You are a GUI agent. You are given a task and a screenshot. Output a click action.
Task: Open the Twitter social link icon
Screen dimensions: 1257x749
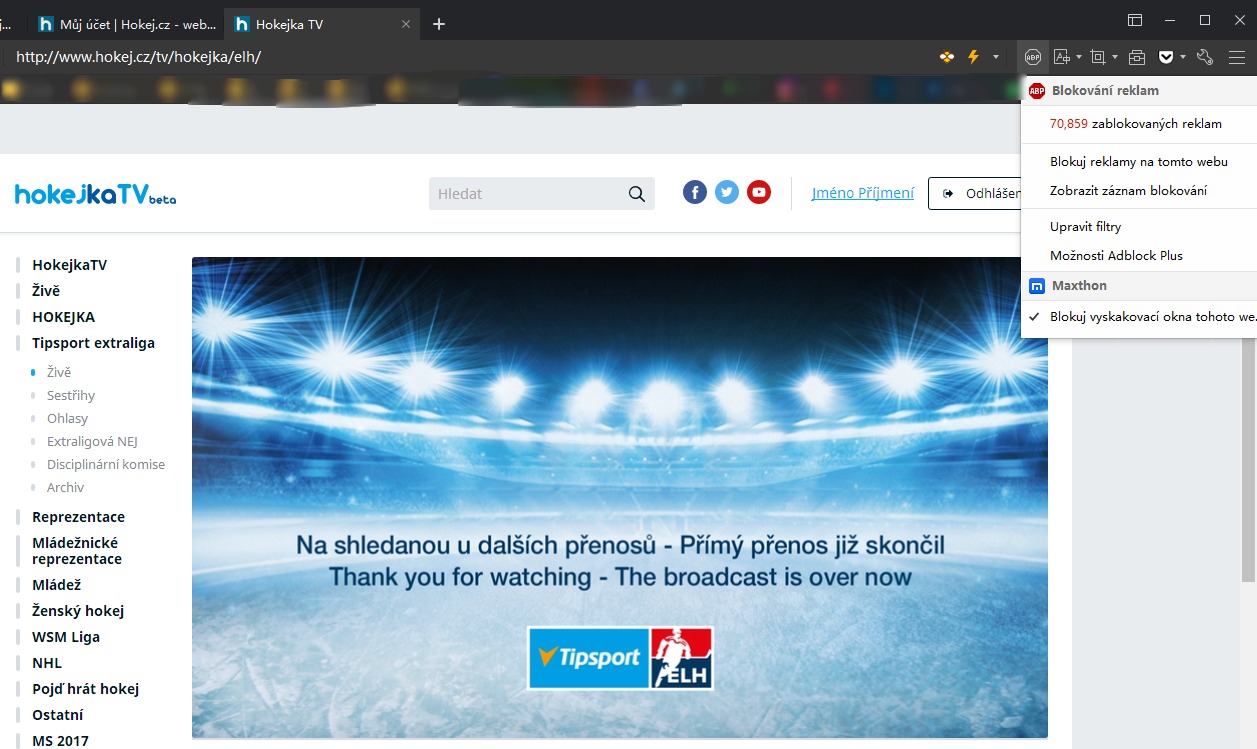click(x=727, y=193)
